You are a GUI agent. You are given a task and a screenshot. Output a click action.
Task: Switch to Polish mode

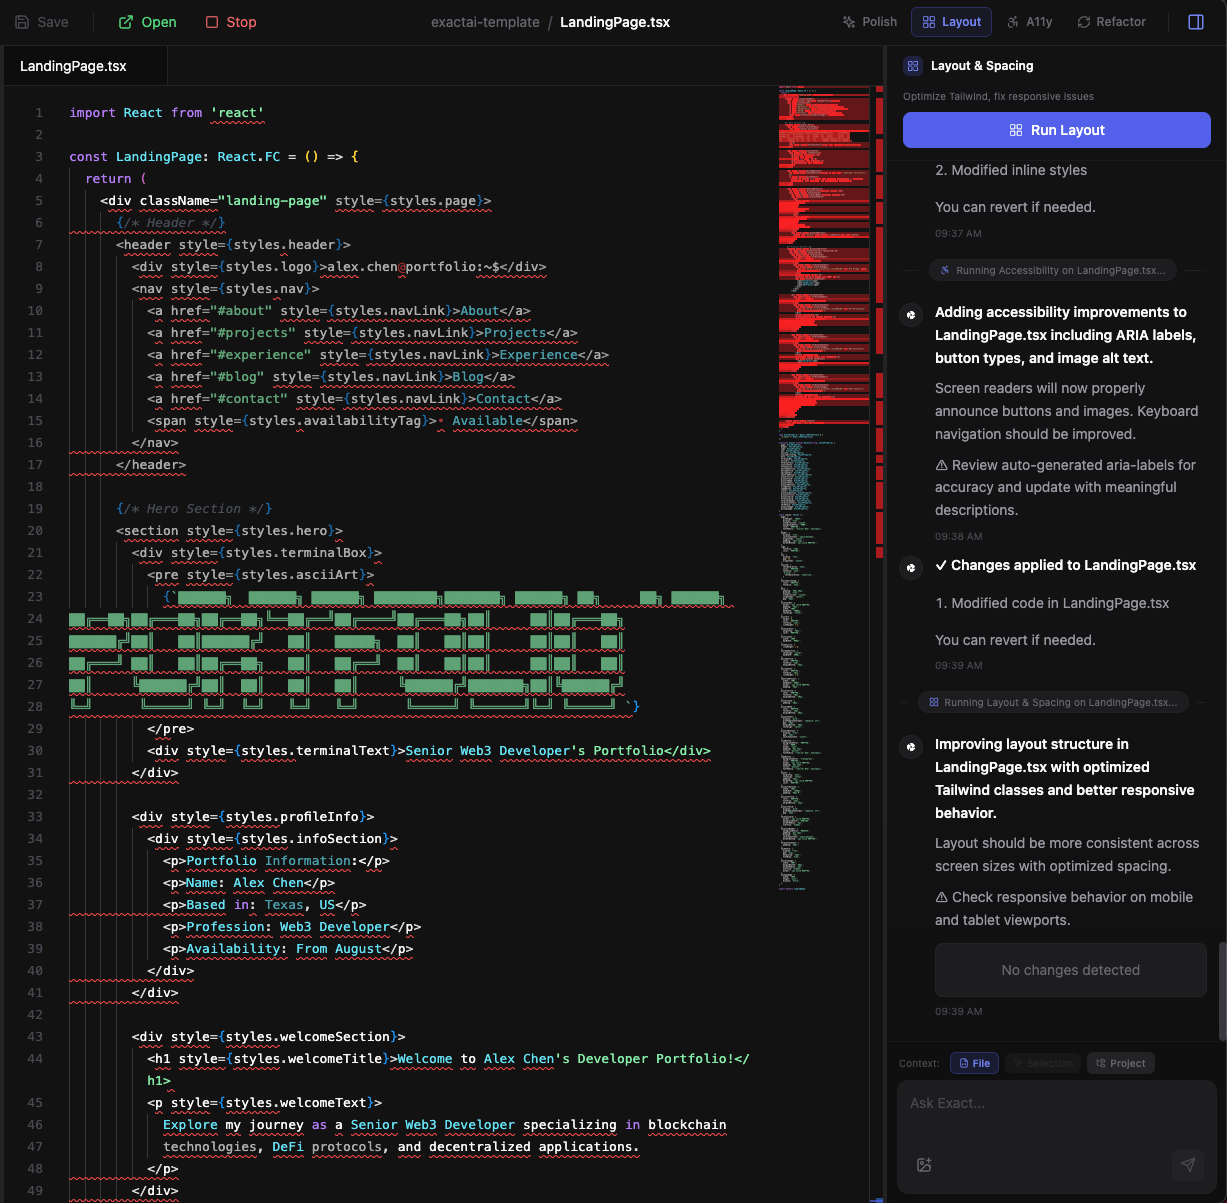869,22
